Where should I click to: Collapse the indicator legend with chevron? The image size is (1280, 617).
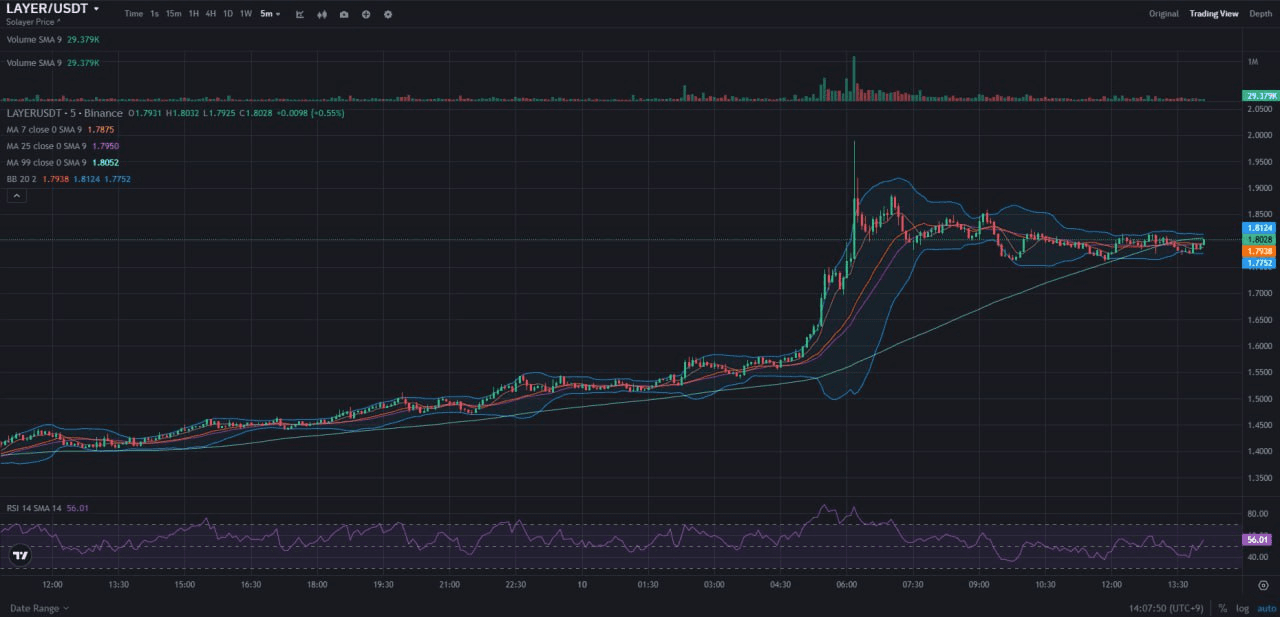16,196
